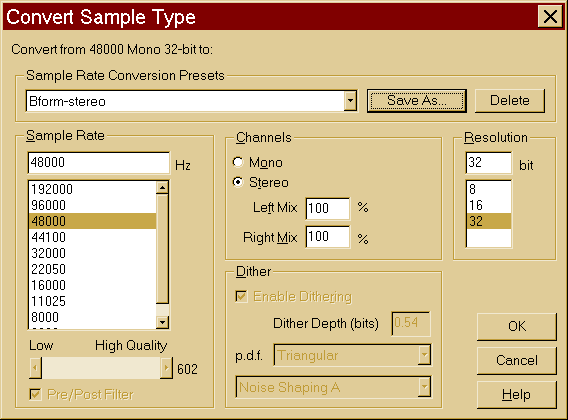
Task: Confirm the conversion with OK
Action: [517, 327]
